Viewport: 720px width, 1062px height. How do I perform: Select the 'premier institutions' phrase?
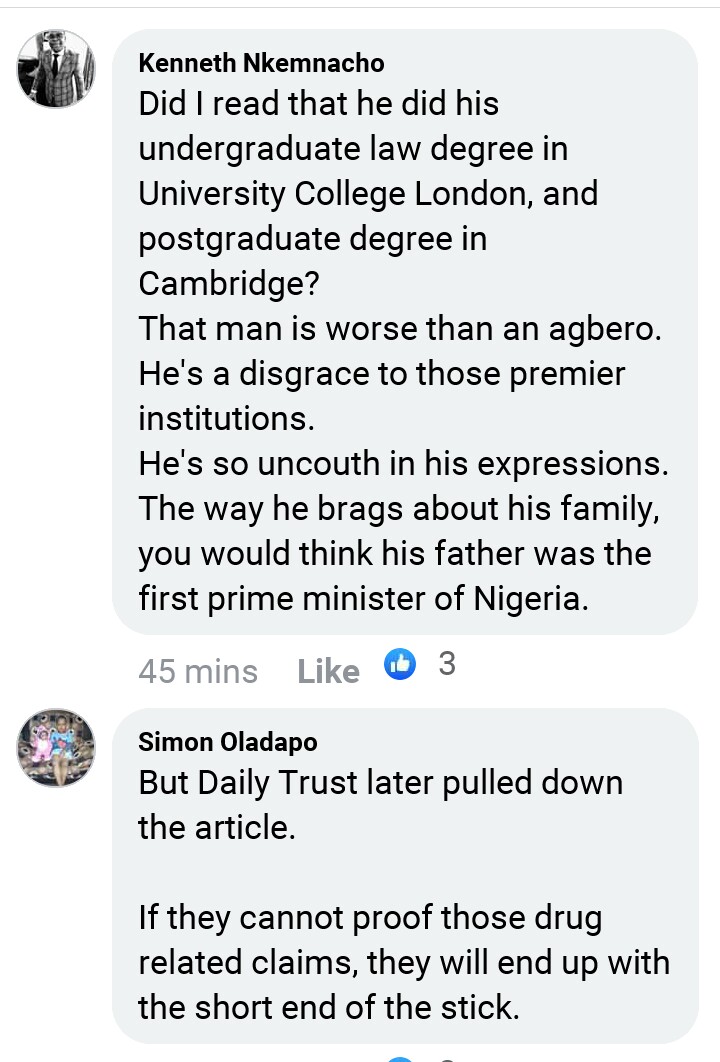[380, 395]
